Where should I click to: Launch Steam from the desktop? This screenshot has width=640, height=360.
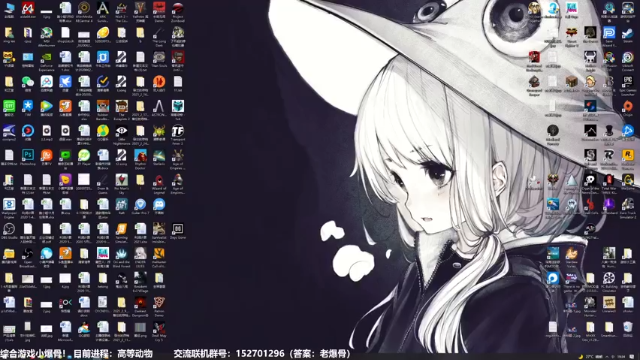628,35
